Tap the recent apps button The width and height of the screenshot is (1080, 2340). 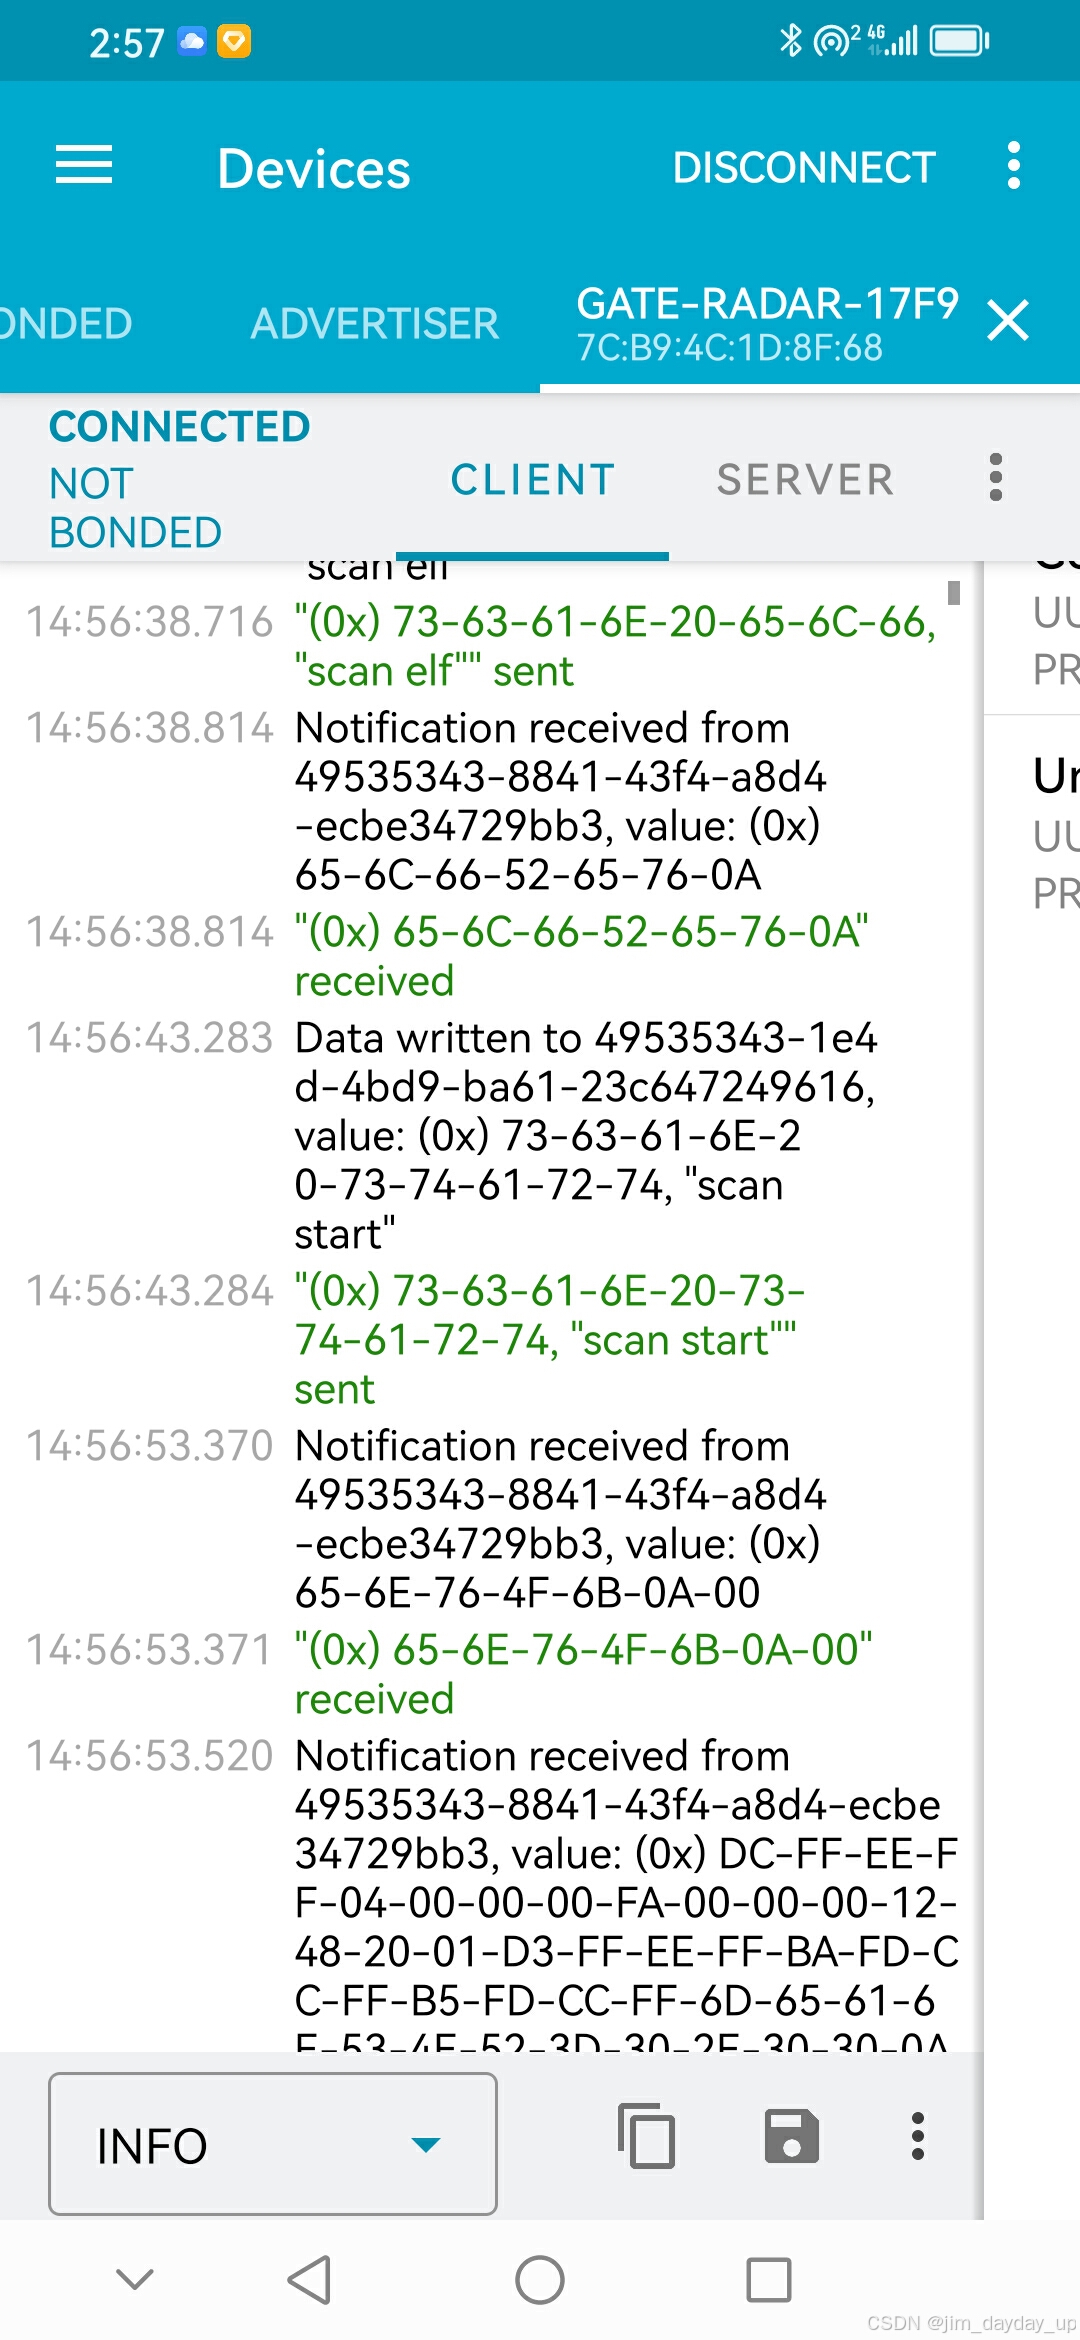768,2282
